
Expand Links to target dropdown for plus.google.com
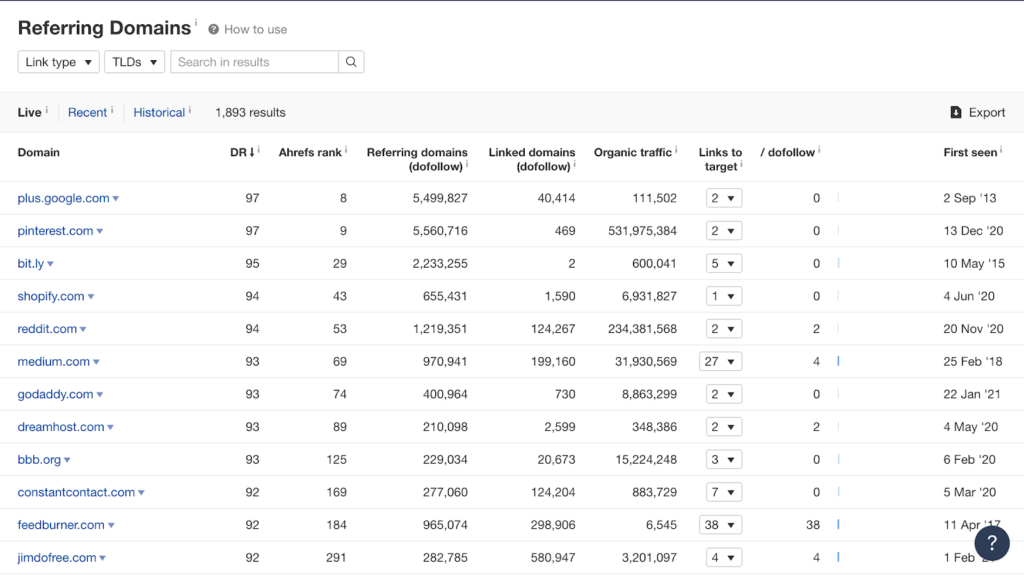(x=724, y=198)
